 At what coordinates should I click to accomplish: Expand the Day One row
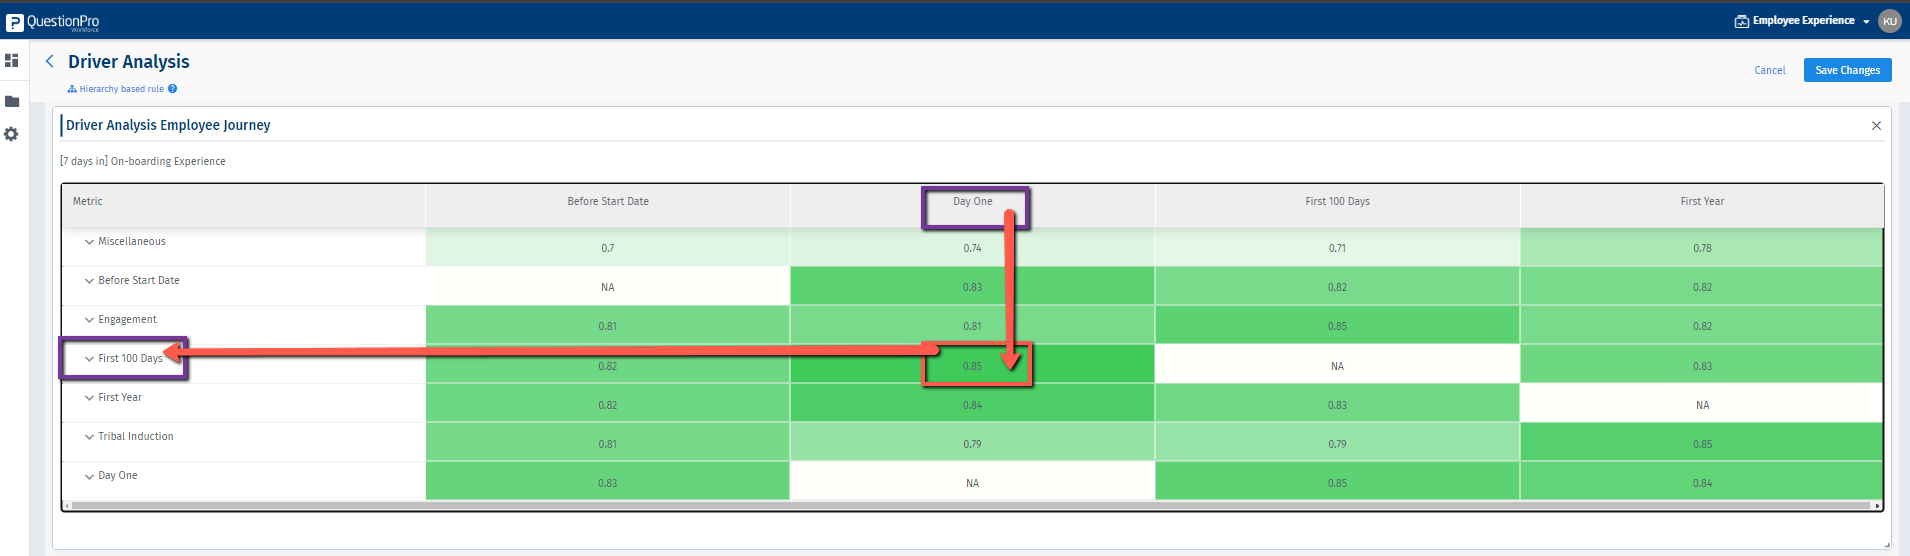tap(89, 476)
